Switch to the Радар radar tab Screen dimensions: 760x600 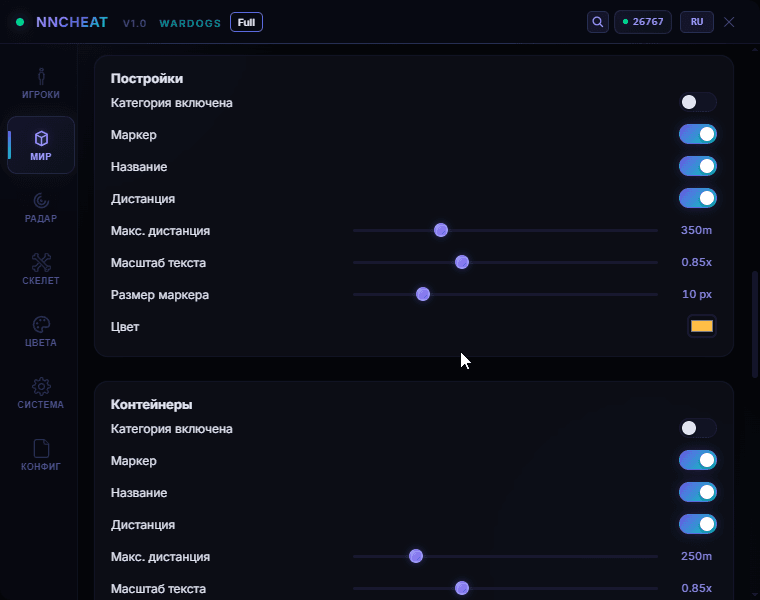click(41, 207)
